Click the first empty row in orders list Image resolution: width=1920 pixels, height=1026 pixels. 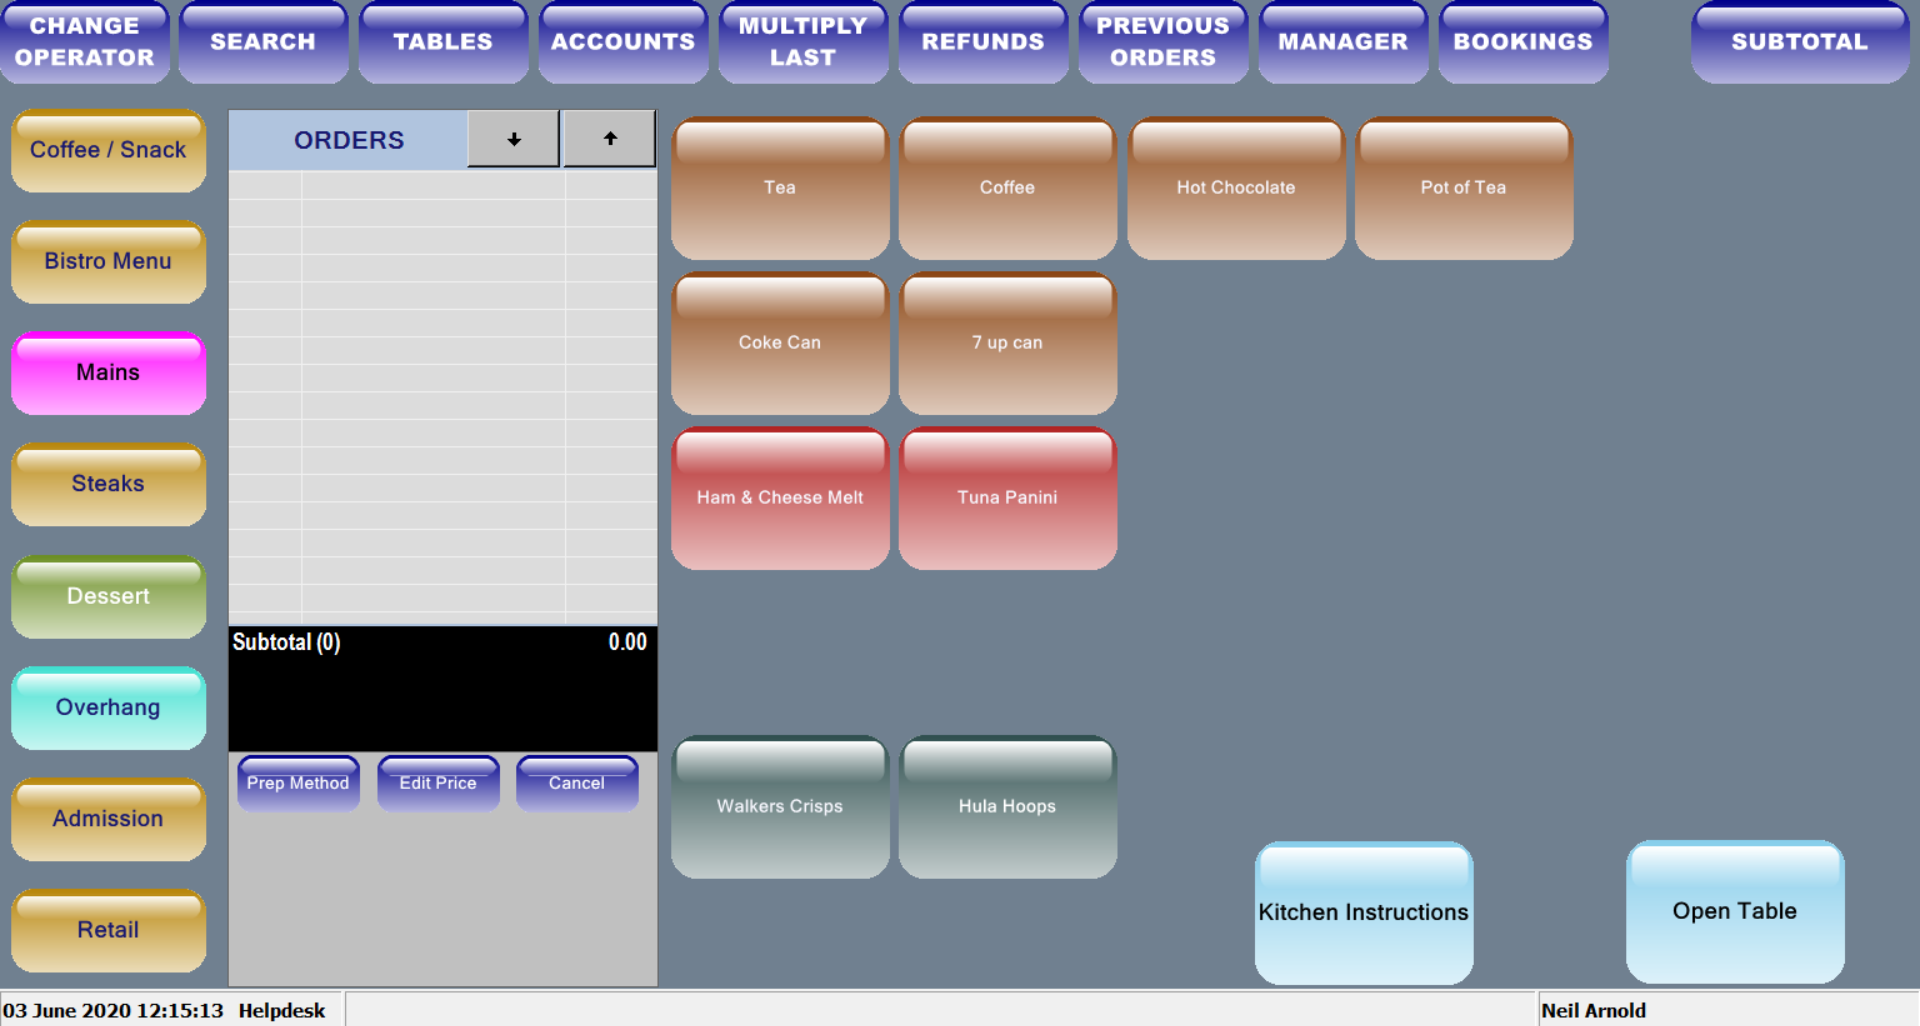[442, 185]
